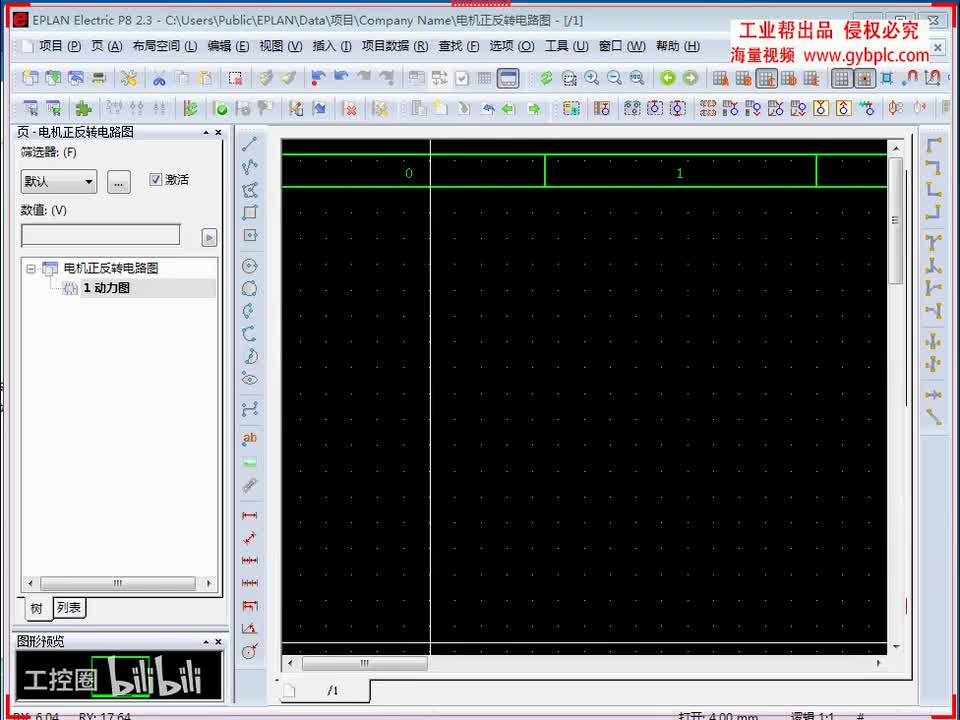This screenshot has height=720, width=960.
Task: Close the 页 navigator panel
Action: click(x=219, y=132)
